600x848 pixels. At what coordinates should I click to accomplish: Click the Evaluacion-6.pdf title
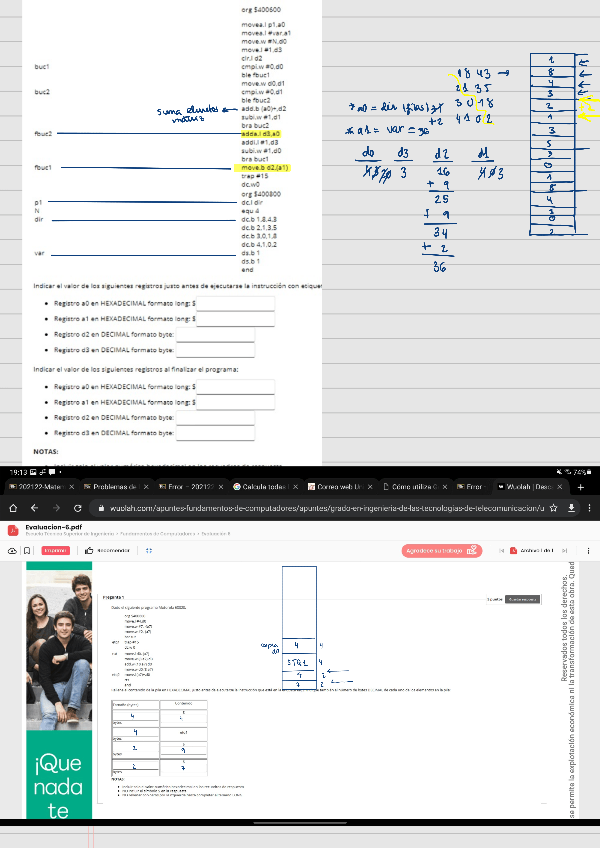[54, 527]
